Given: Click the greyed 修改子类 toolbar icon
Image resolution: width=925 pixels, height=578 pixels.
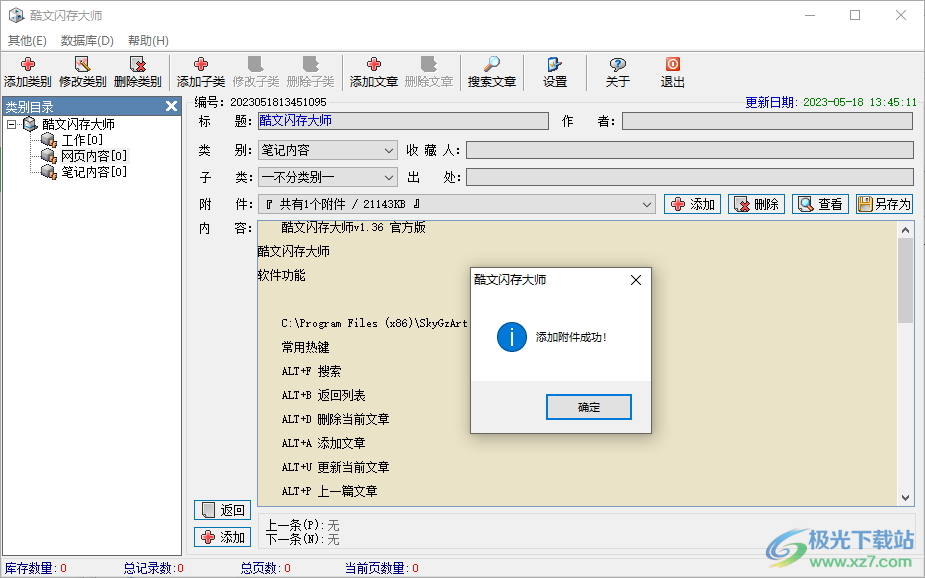Looking at the screenshot, I should 255,72.
